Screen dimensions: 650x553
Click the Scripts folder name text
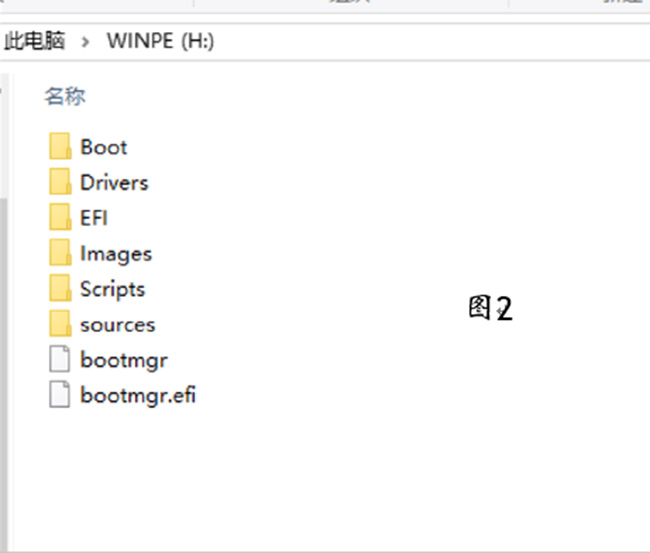(113, 289)
